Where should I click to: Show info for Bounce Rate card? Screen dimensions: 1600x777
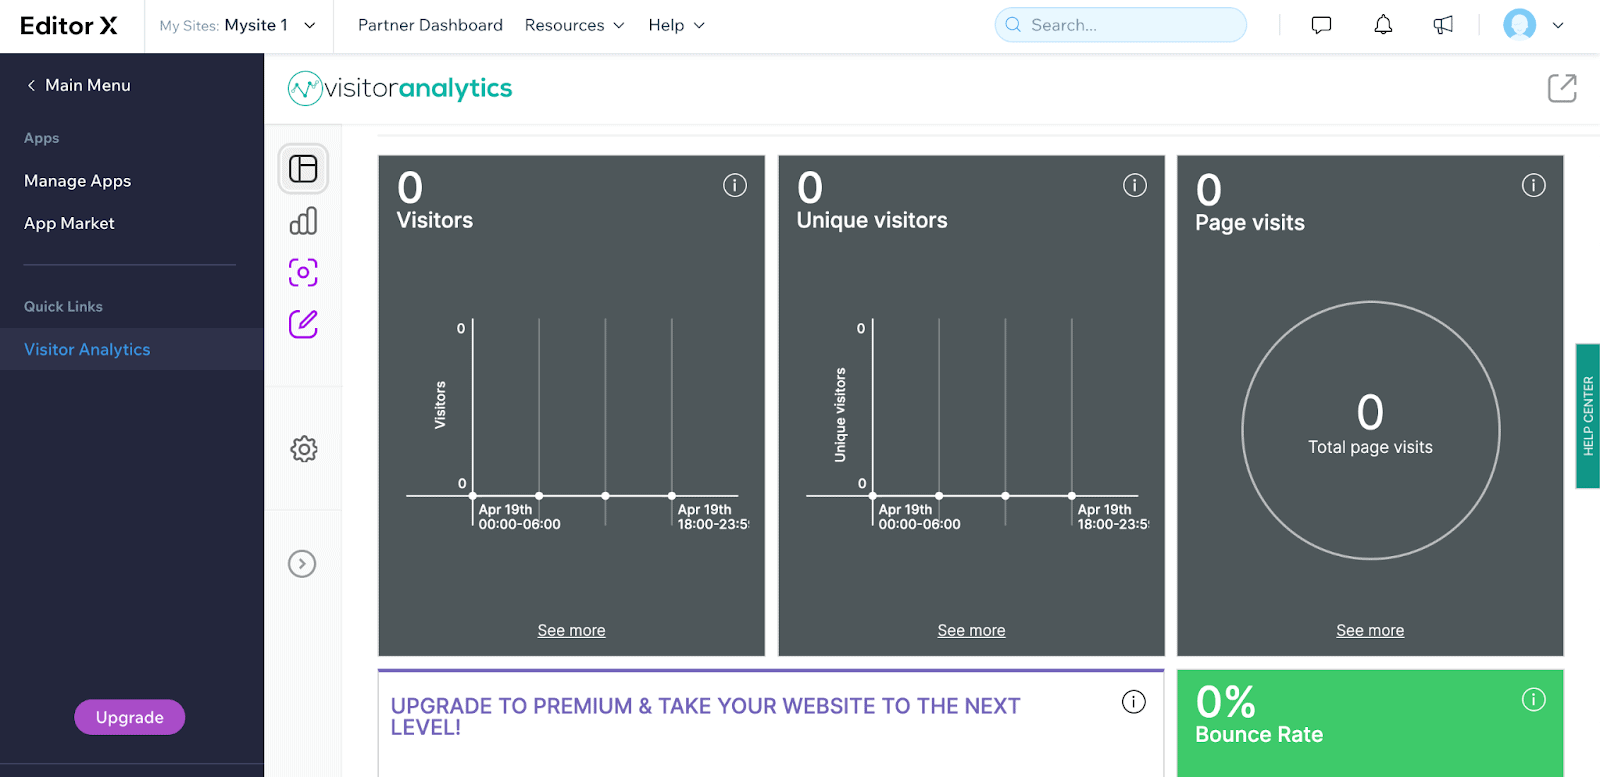(x=1534, y=700)
